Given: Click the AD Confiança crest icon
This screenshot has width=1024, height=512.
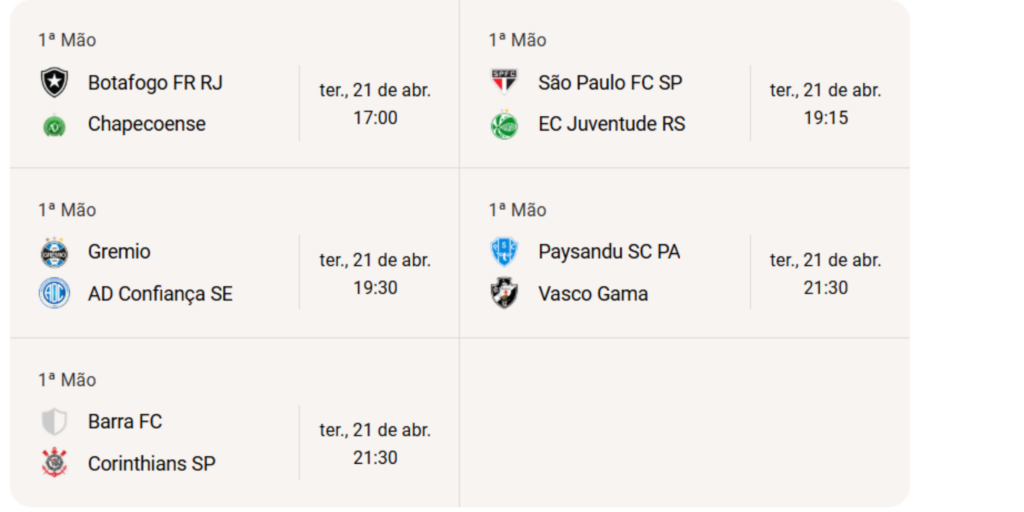Looking at the screenshot, I should [x=54, y=294].
